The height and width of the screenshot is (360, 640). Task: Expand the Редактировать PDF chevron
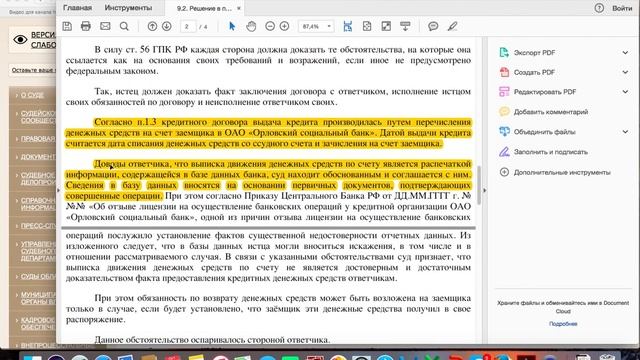pos(625,92)
